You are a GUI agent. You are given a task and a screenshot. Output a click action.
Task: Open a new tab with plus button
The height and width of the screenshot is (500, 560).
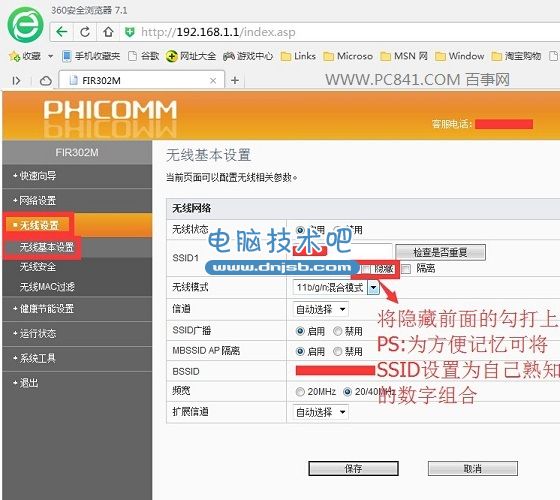click(x=235, y=81)
